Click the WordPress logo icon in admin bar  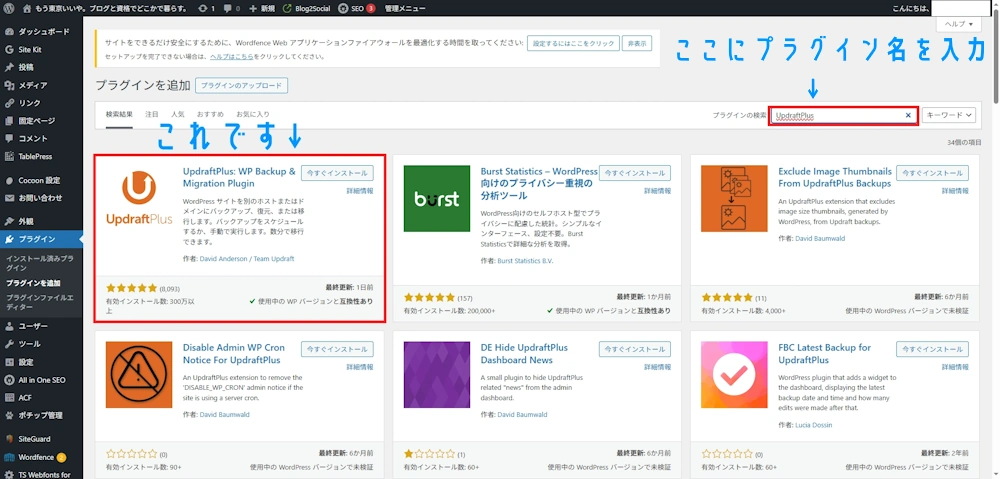[x=9, y=8]
